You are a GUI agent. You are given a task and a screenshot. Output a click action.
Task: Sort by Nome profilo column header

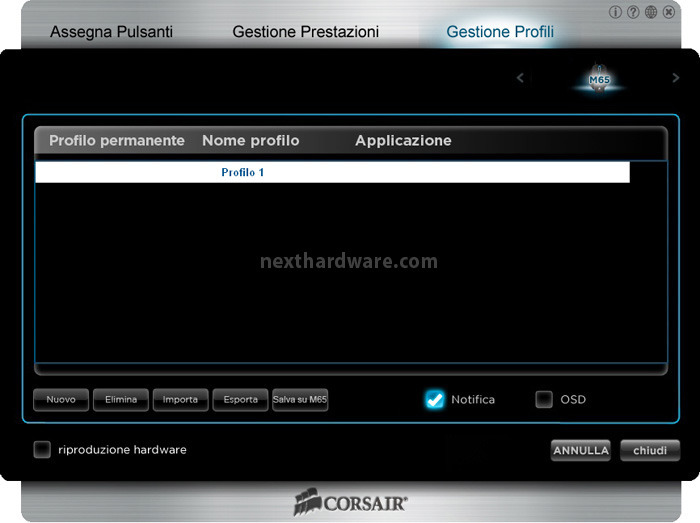(250, 141)
